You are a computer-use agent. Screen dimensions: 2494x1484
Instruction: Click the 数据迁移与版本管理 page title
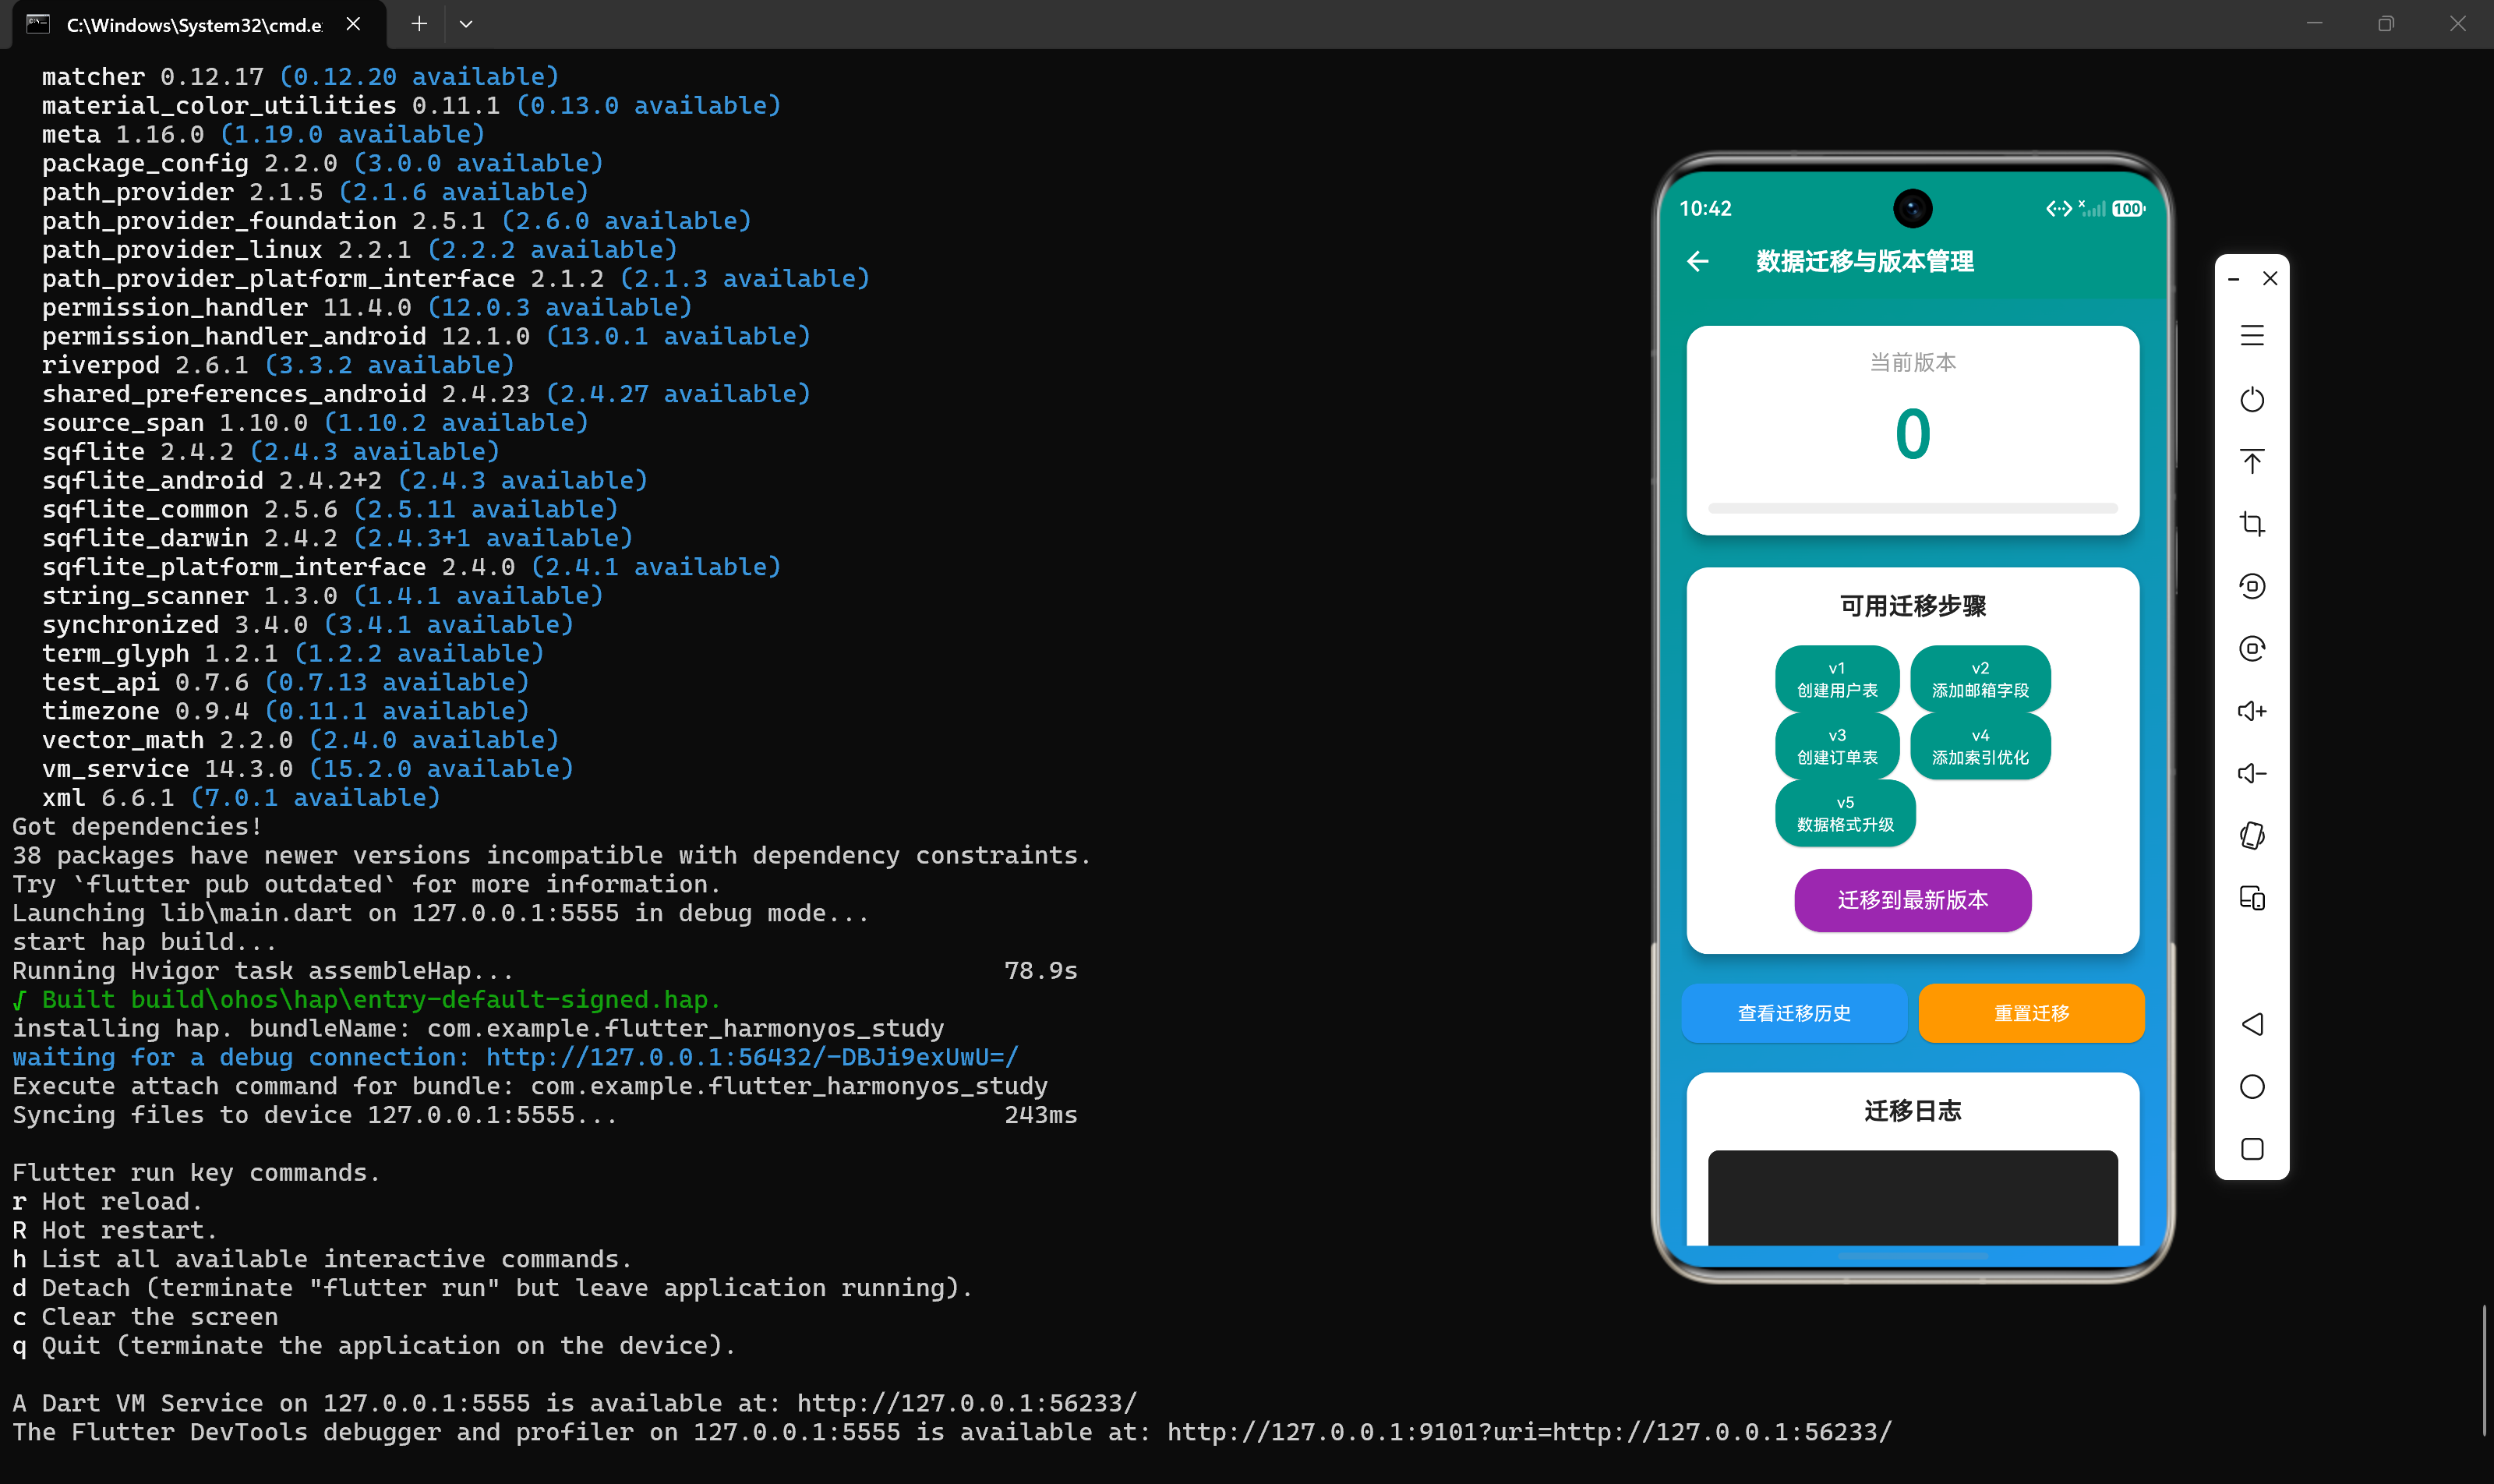pos(1865,262)
